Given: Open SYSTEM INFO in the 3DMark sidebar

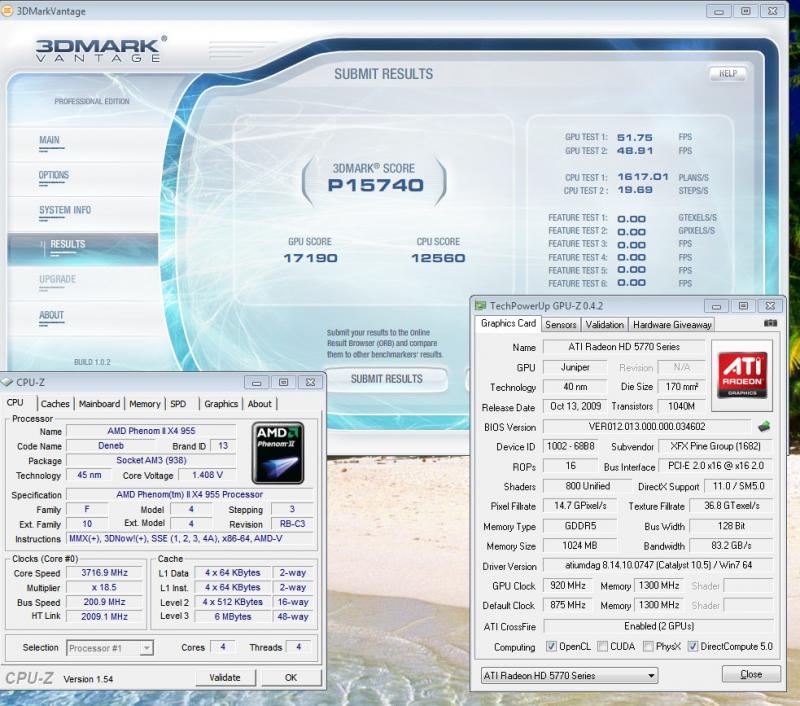Looking at the screenshot, I should [x=65, y=210].
